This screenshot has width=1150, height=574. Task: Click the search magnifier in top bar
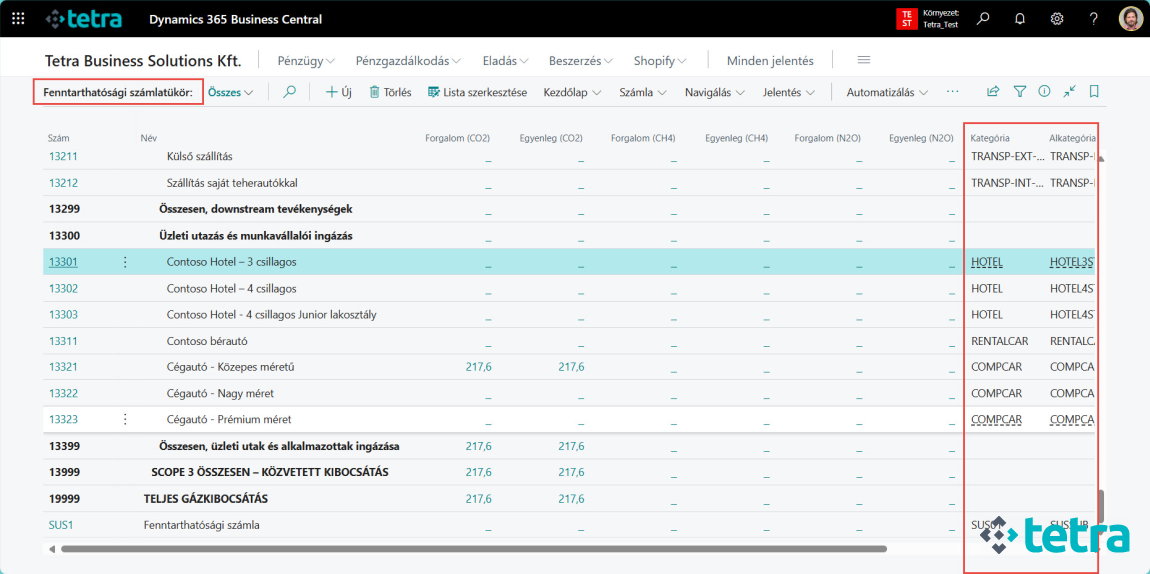[x=983, y=19]
